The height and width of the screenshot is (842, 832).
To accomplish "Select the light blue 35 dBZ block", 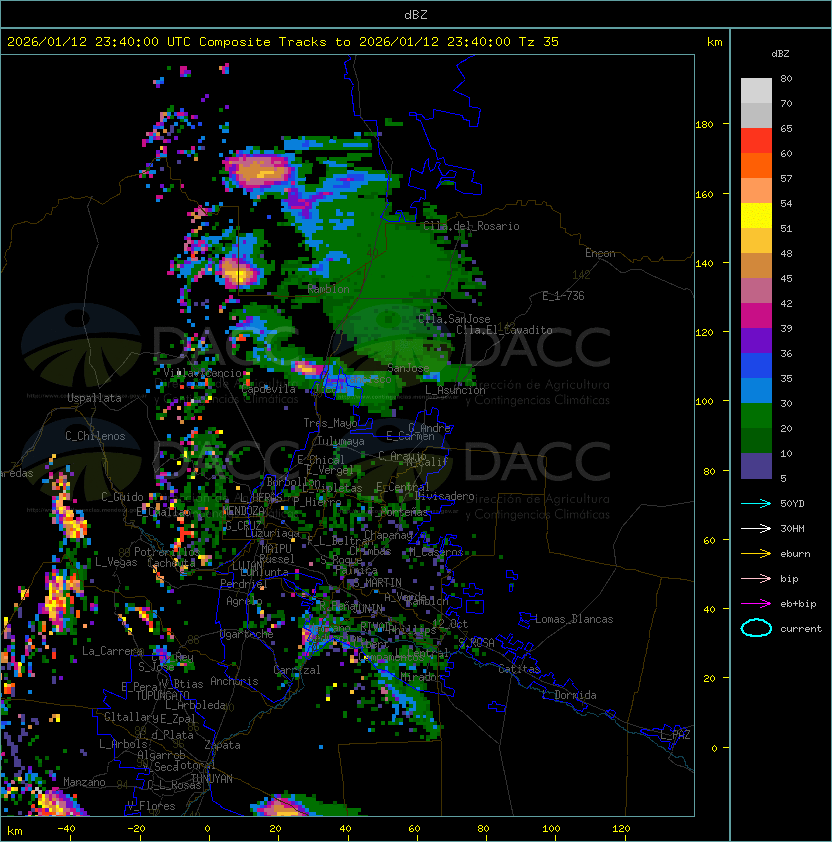I will tap(756, 390).
